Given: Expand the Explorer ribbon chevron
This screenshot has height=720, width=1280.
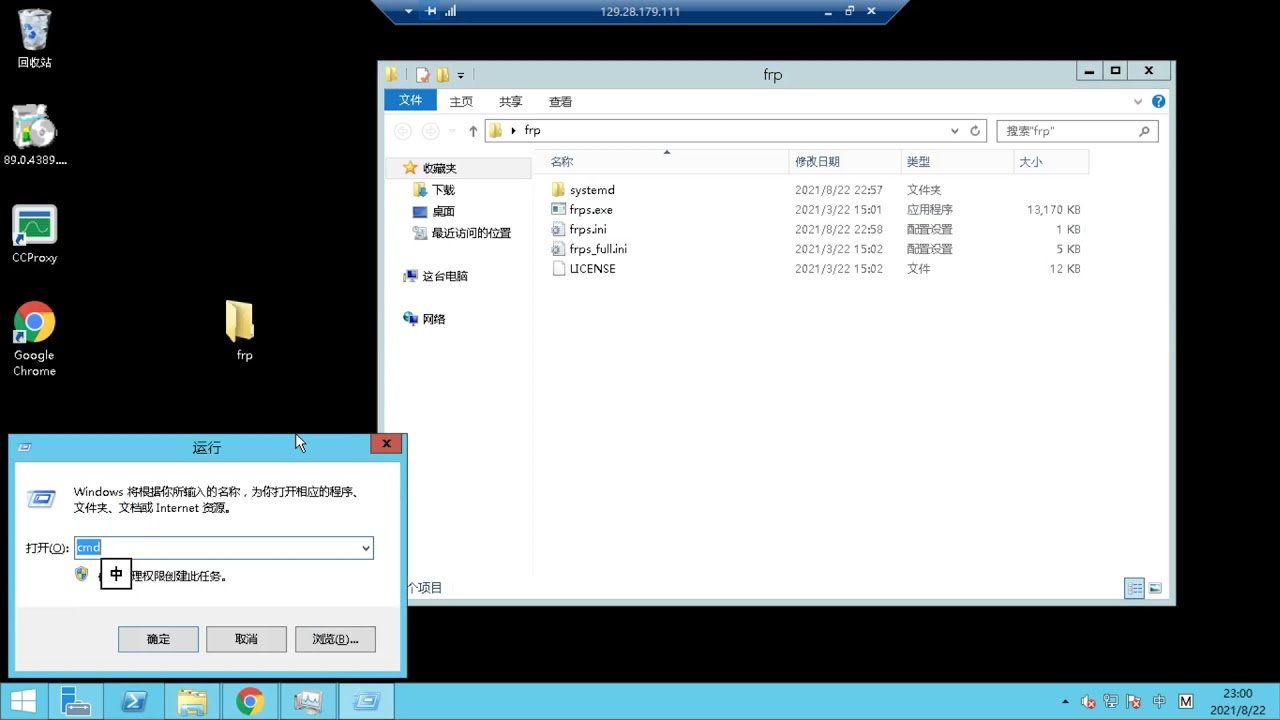Looking at the screenshot, I should (1137, 101).
